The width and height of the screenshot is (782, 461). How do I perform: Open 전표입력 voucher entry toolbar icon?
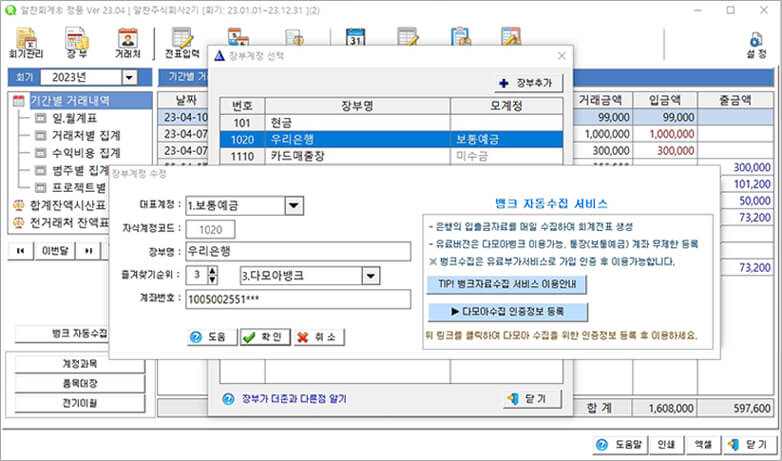[182, 43]
